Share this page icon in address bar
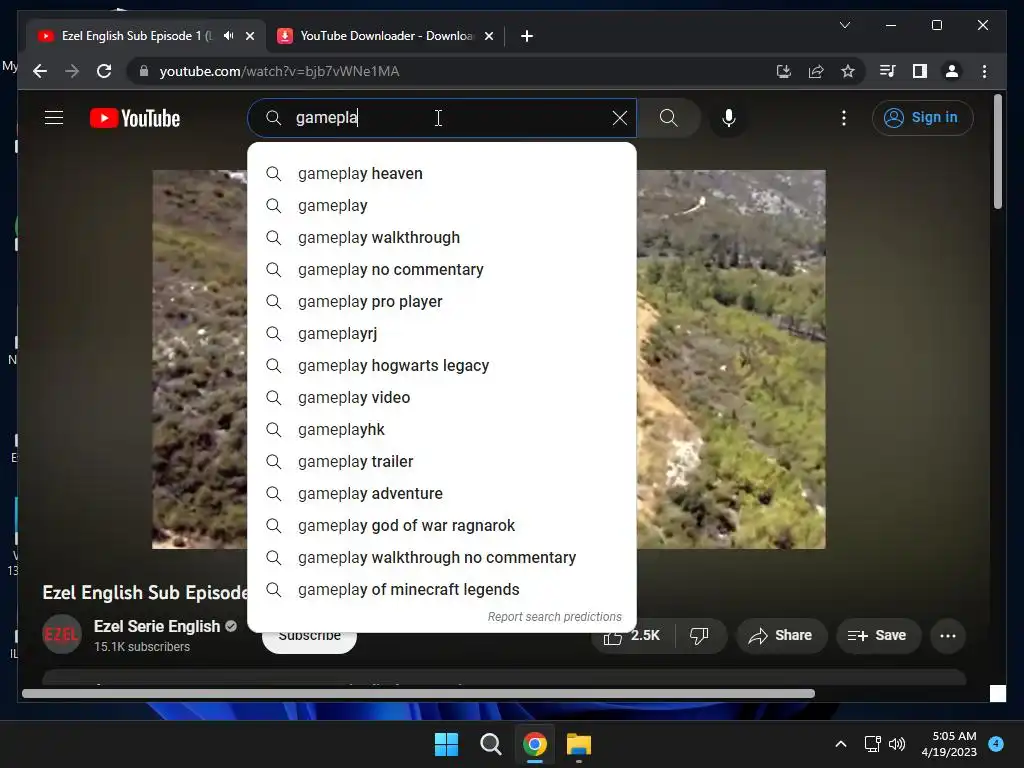Image resolution: width=1024 pixels, height=768 pixels. 816,71
